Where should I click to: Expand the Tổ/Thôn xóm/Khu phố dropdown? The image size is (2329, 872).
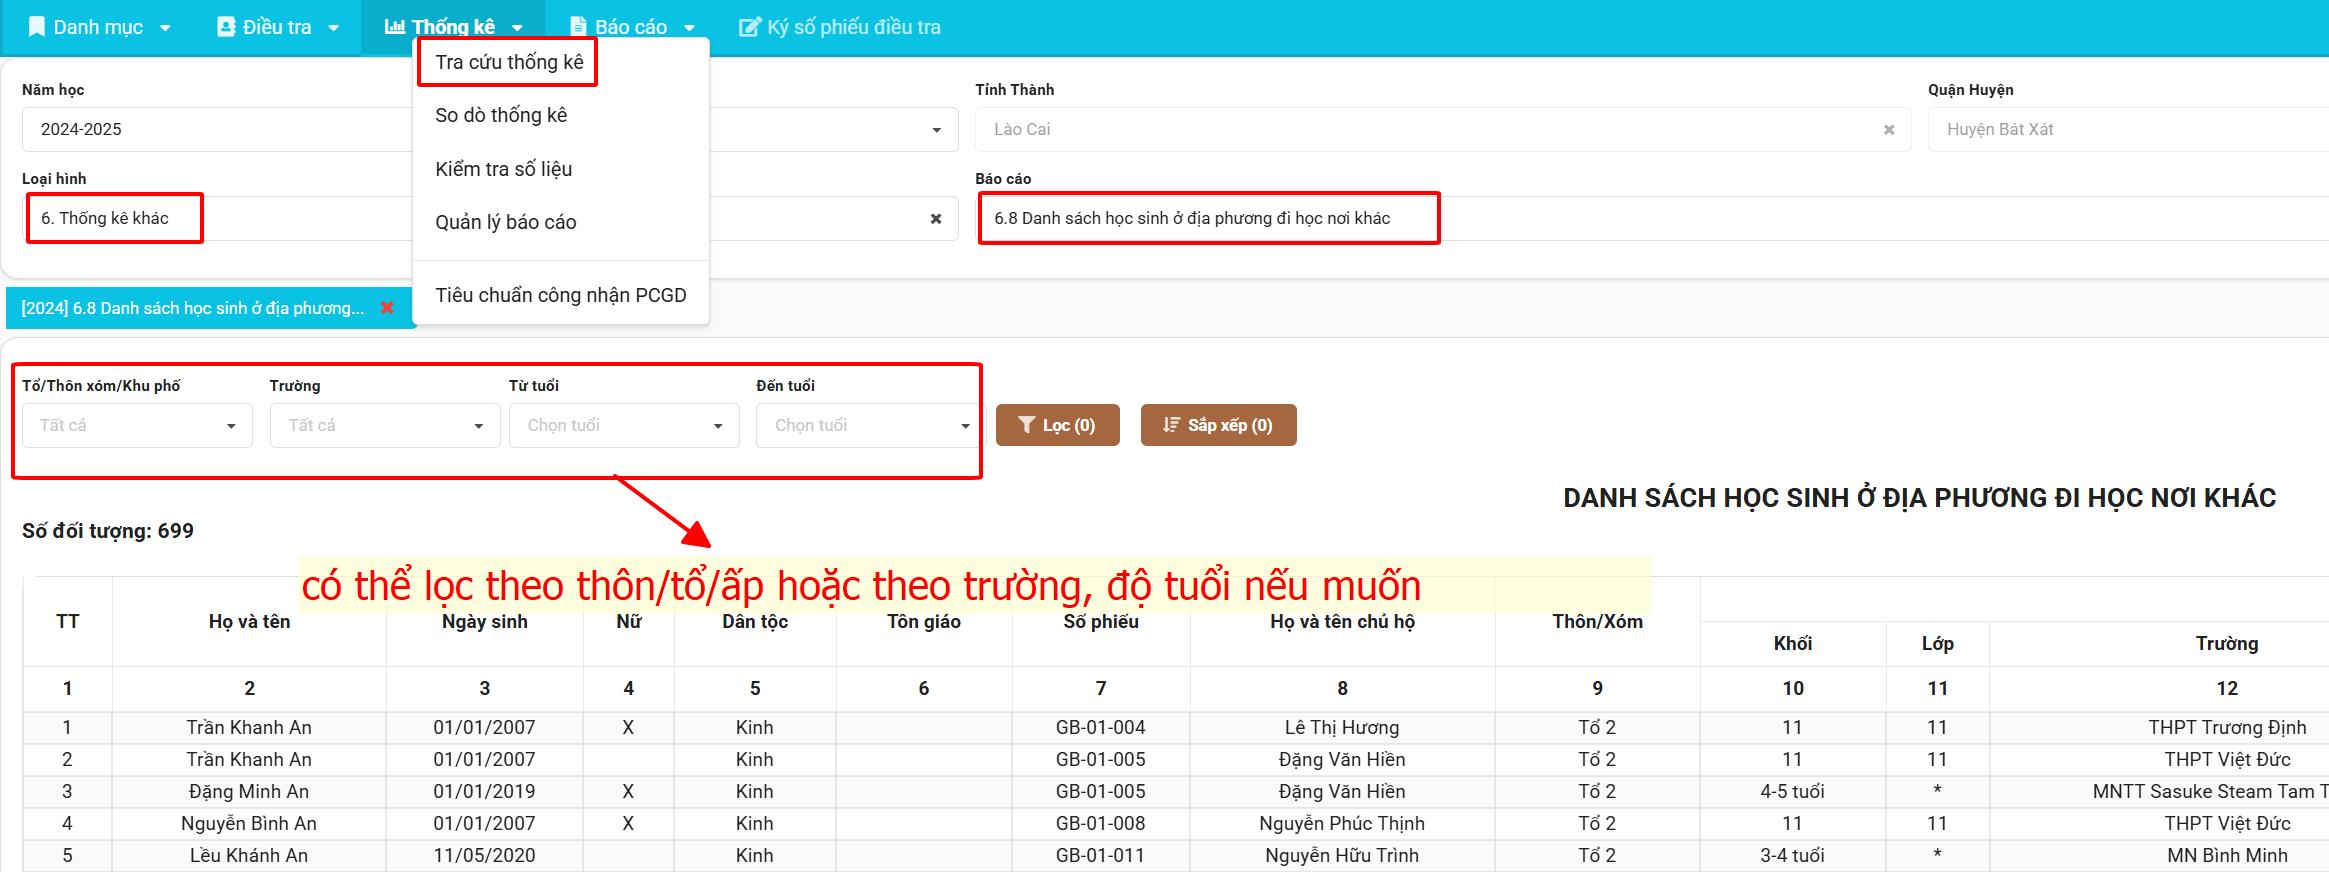pyautogui.click(x=231, y=426)
